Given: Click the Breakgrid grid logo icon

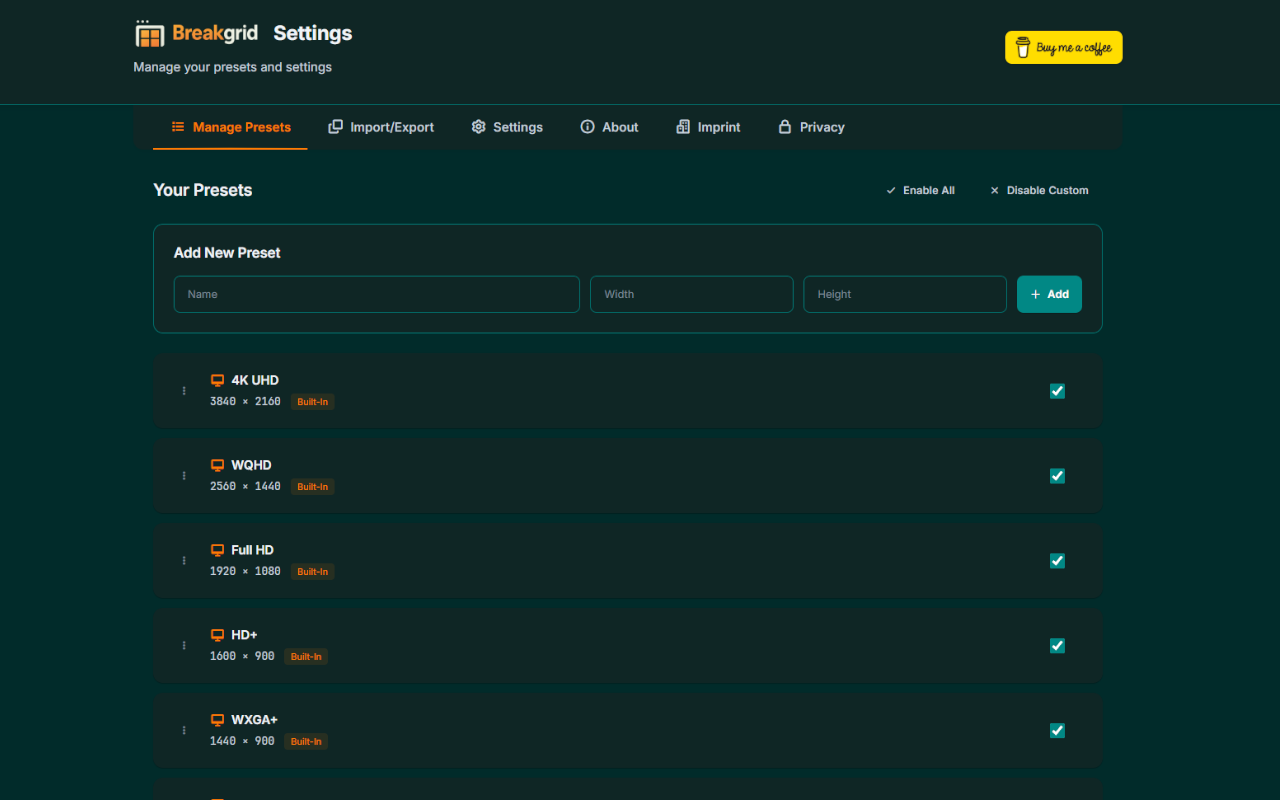Looking at the screenshot, I should click(x=149, y=33).
